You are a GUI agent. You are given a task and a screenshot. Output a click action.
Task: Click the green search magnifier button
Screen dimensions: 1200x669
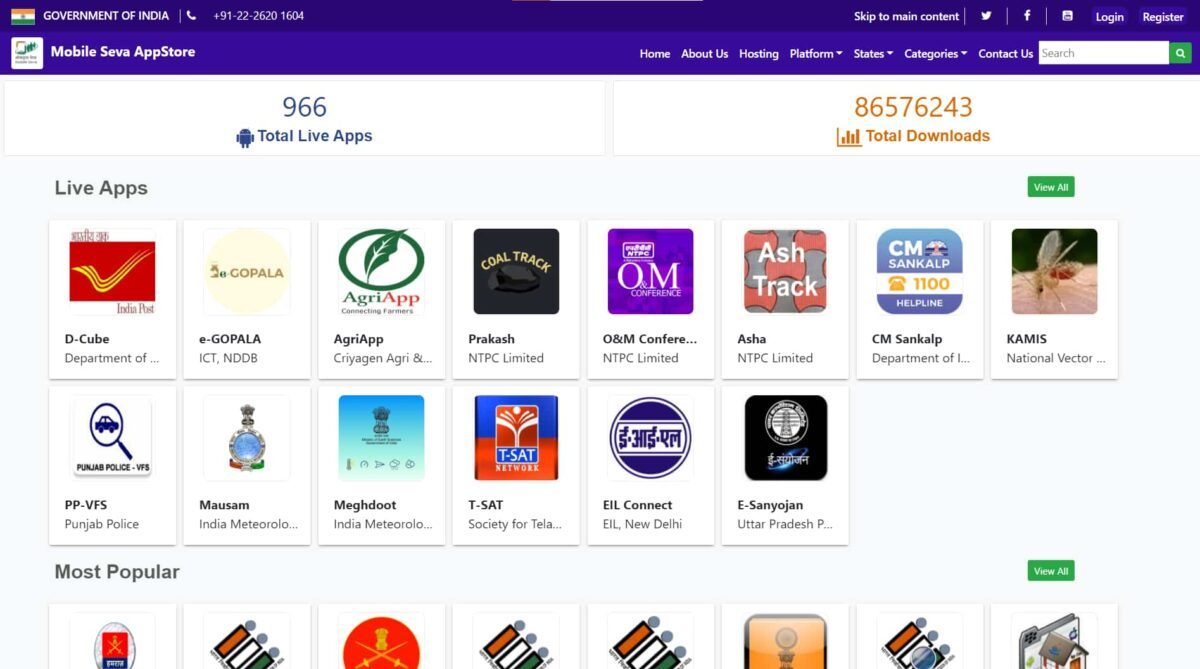coord(1182,54)
